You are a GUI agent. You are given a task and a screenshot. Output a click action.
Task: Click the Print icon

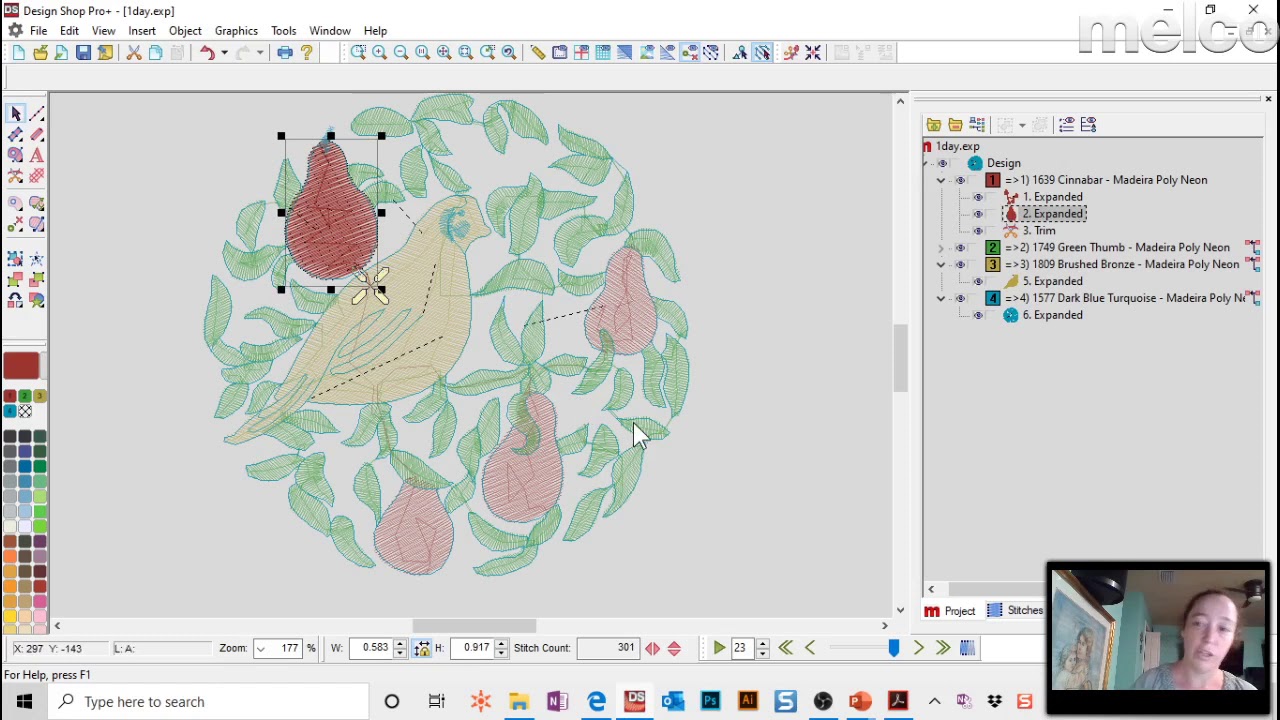coord(285,53)
